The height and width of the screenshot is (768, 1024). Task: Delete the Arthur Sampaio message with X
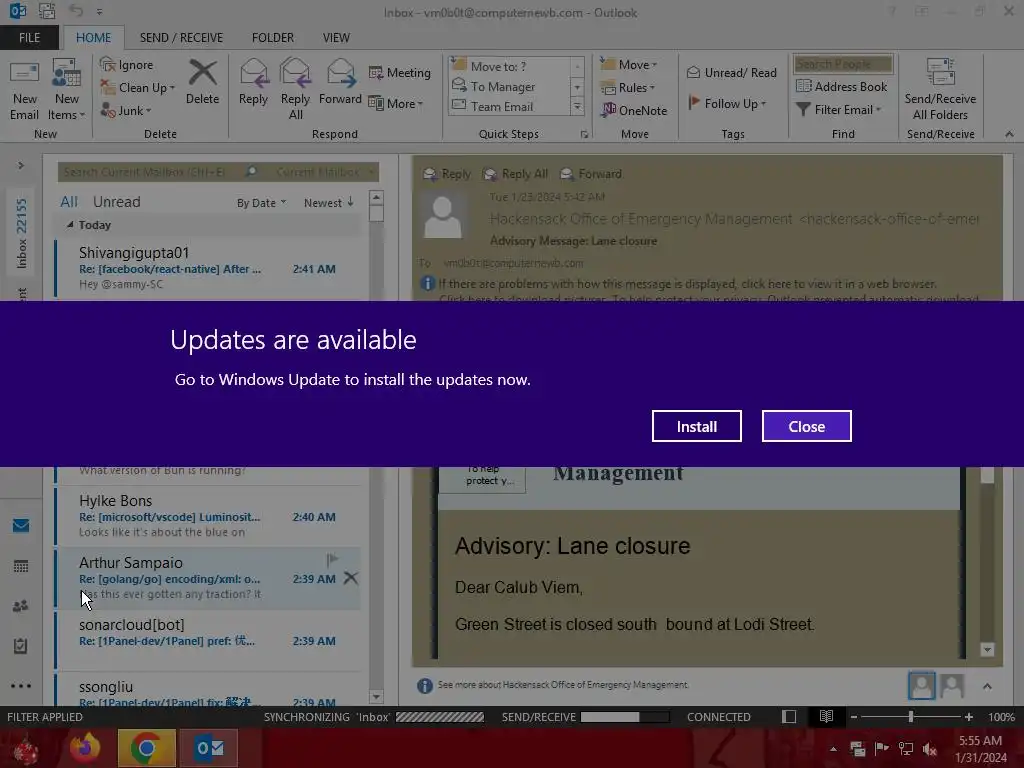351,578
